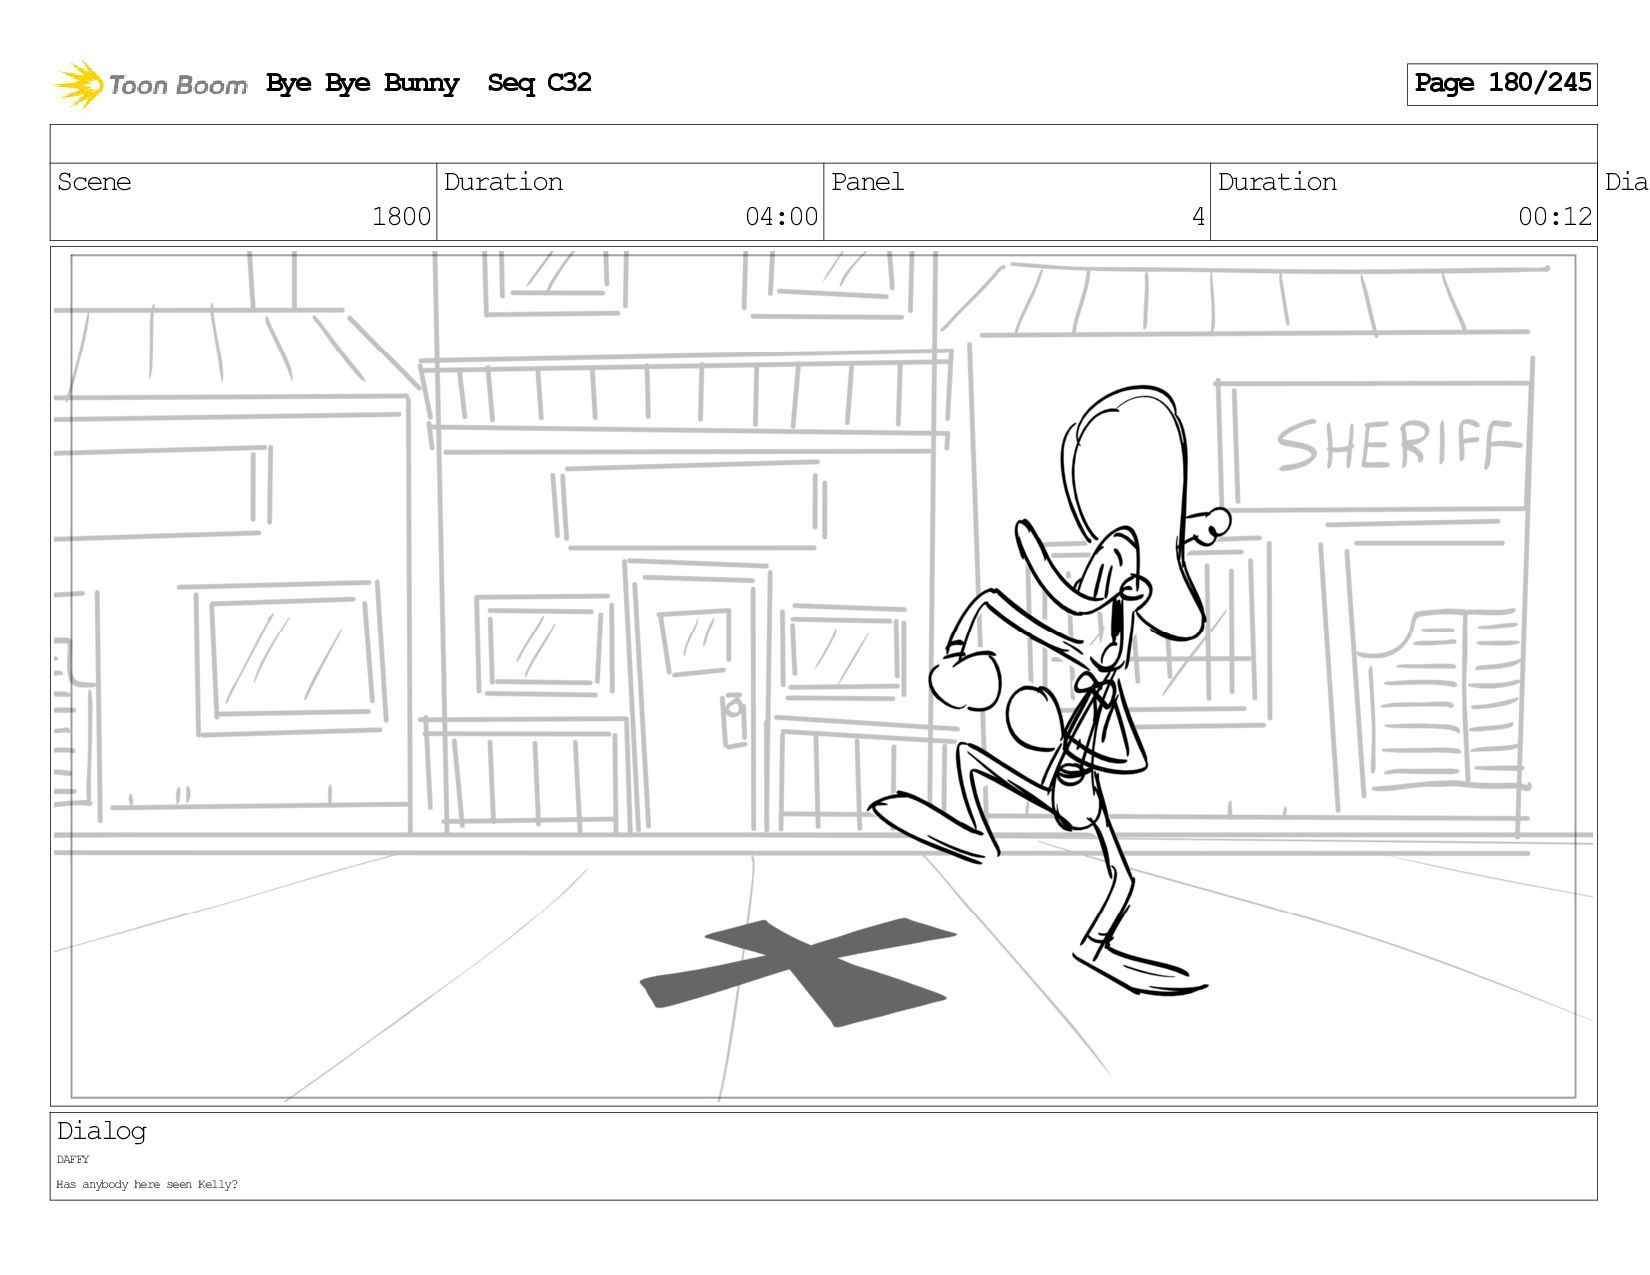
Task: Click the dialog line 'Has anybody here seen Kelly?'
Action: (147, 1185)
